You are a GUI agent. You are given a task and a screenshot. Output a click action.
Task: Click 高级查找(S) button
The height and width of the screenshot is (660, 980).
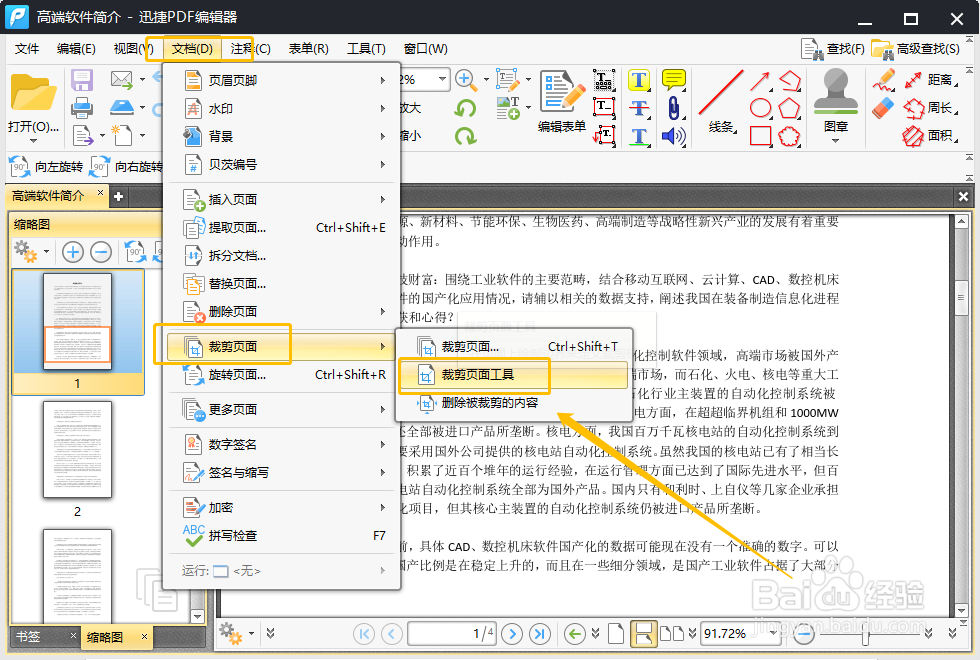(x=916, y=49)
